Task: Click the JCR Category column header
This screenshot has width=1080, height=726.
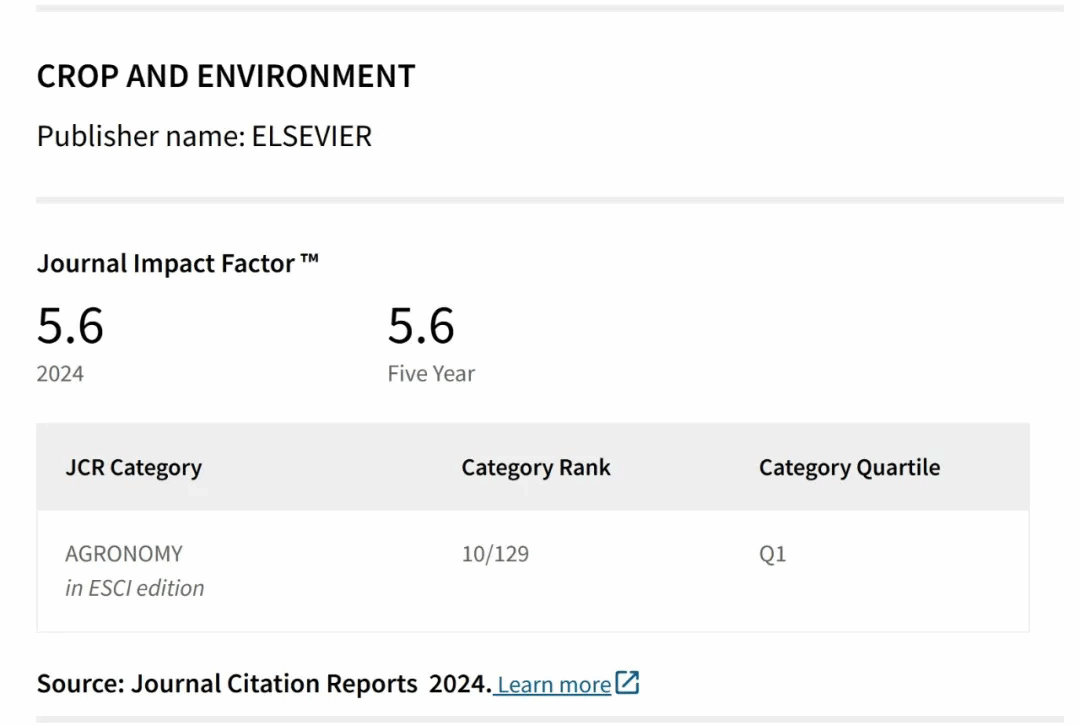Action: tap(133, 467)
